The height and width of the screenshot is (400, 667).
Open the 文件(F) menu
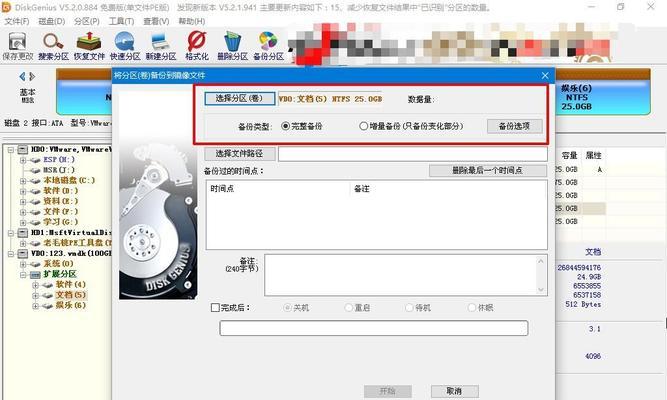point(17,21)
